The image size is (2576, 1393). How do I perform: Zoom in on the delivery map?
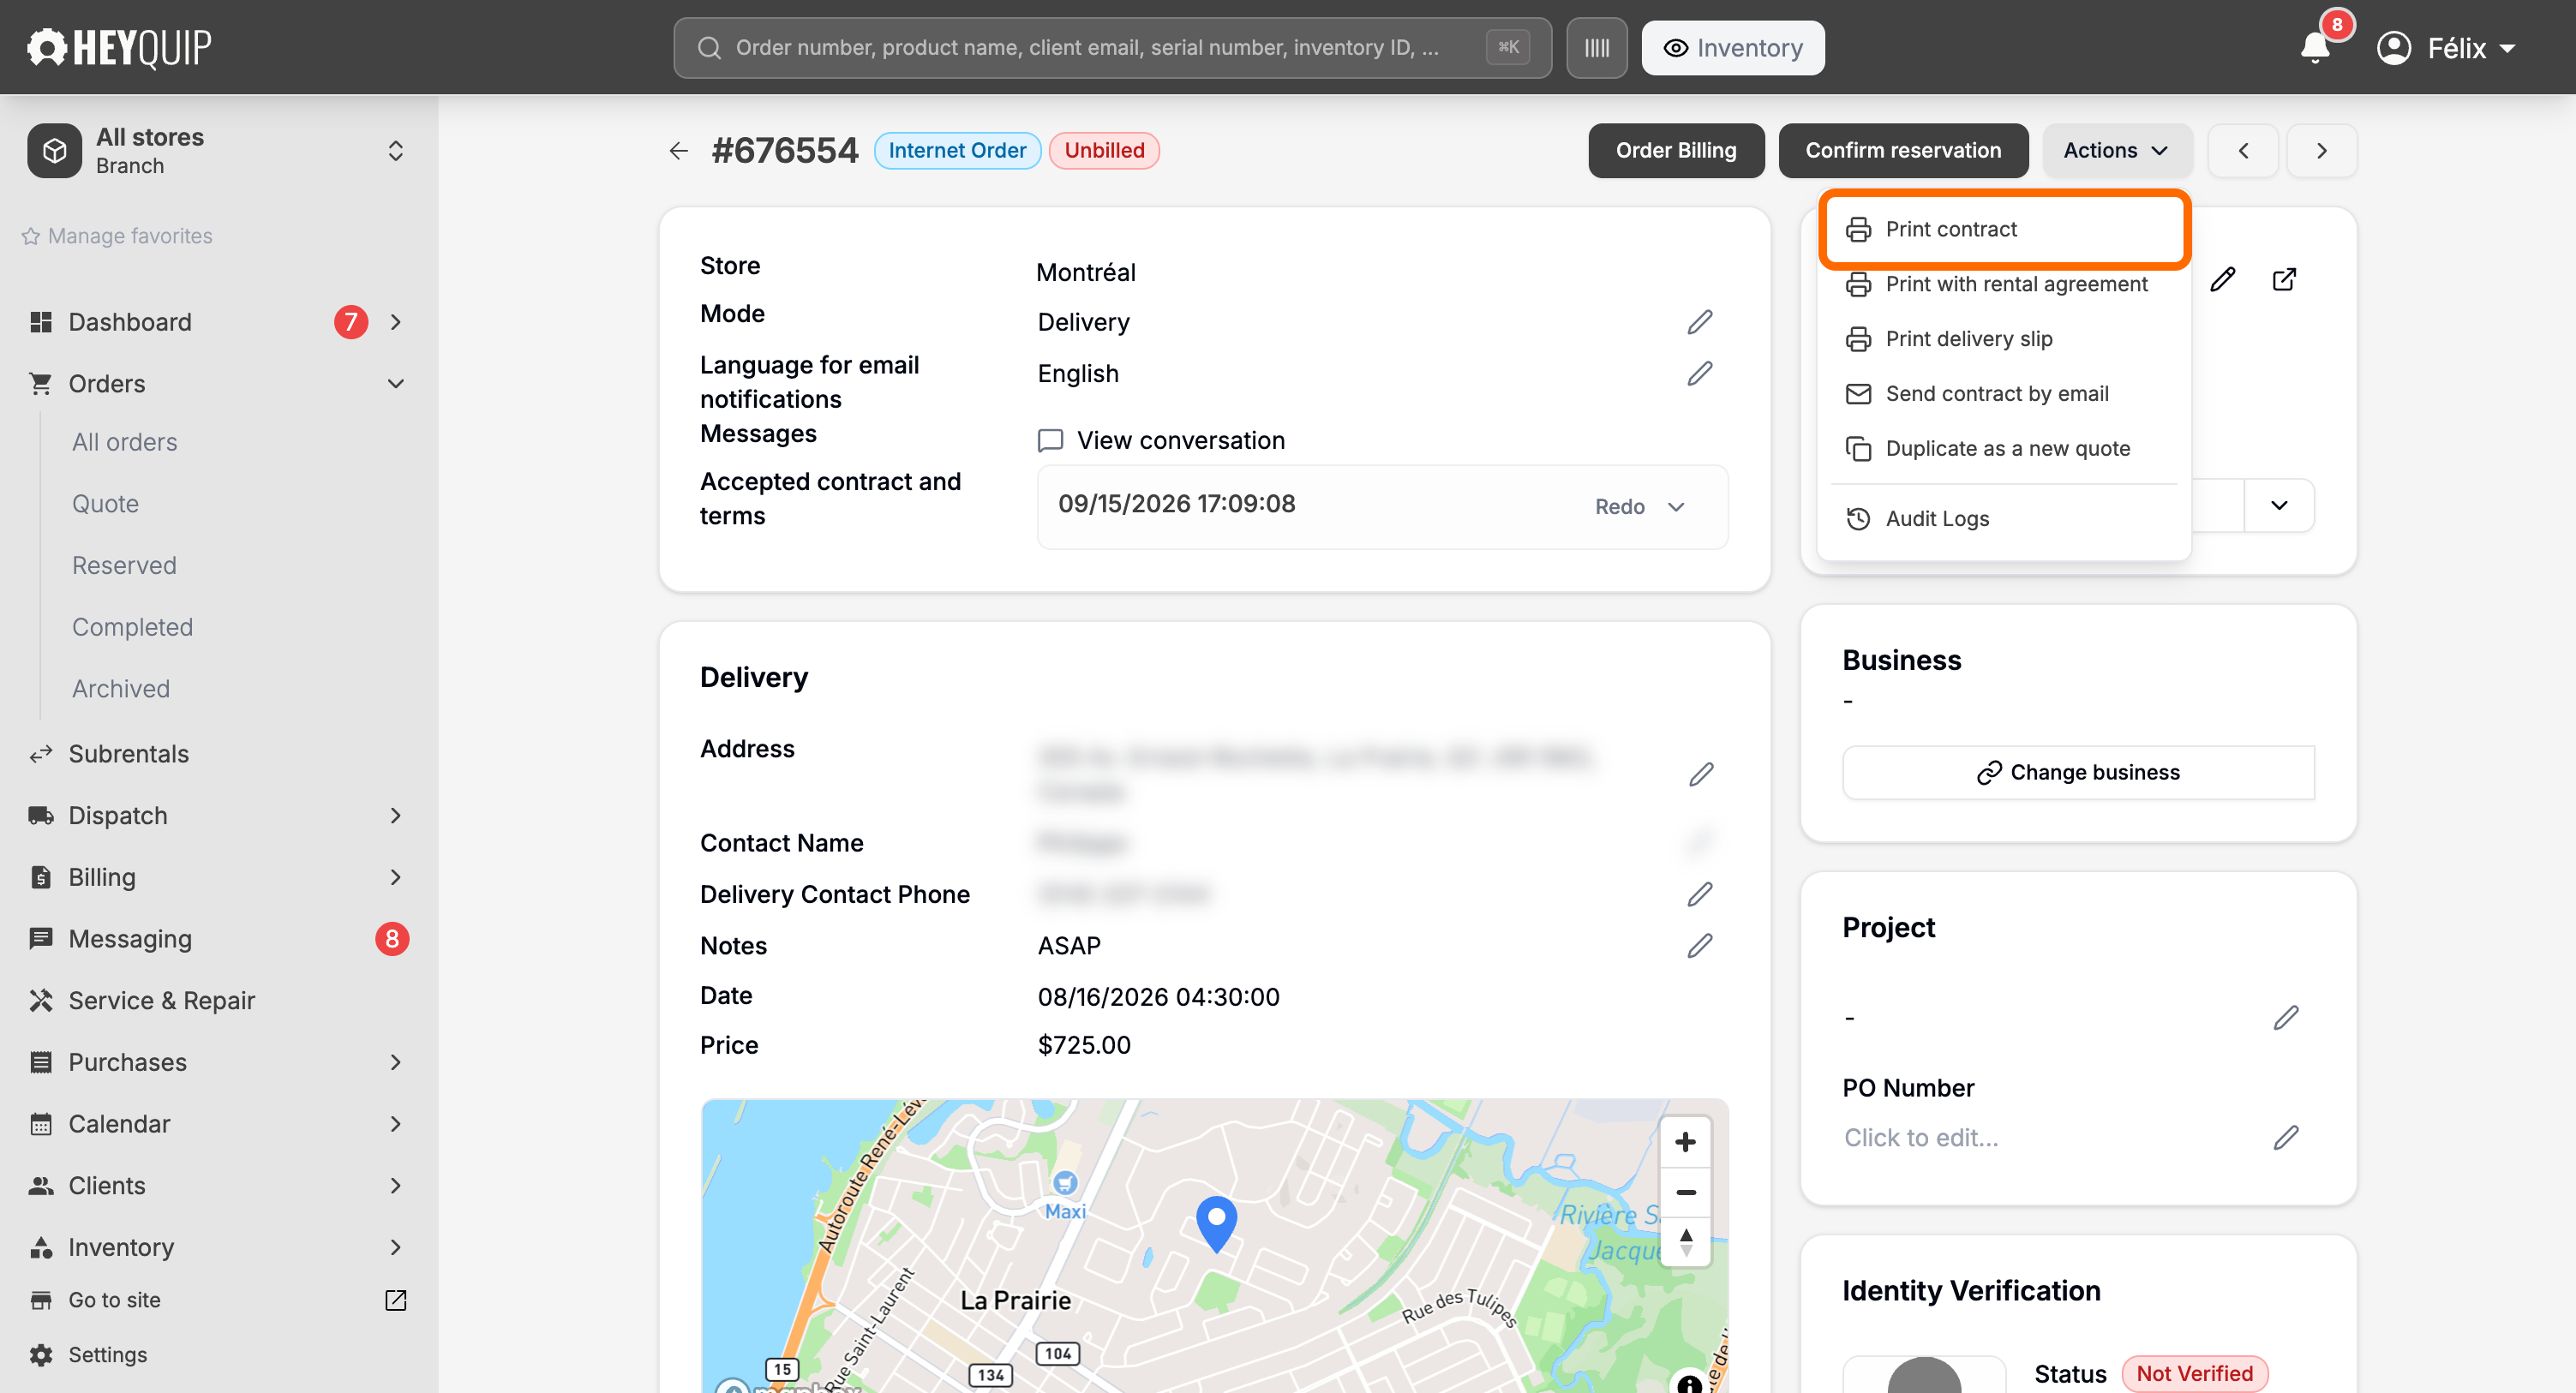click(1685, 1142)
